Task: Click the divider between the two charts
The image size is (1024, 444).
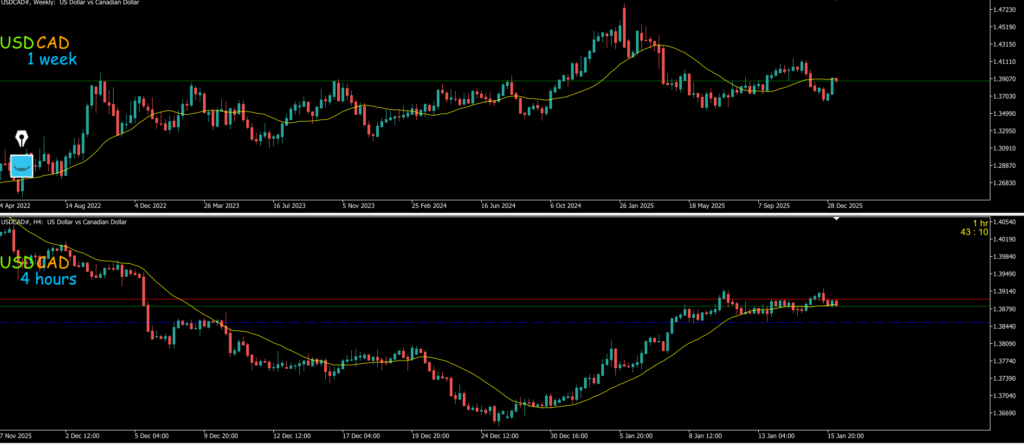Action: 500,214
